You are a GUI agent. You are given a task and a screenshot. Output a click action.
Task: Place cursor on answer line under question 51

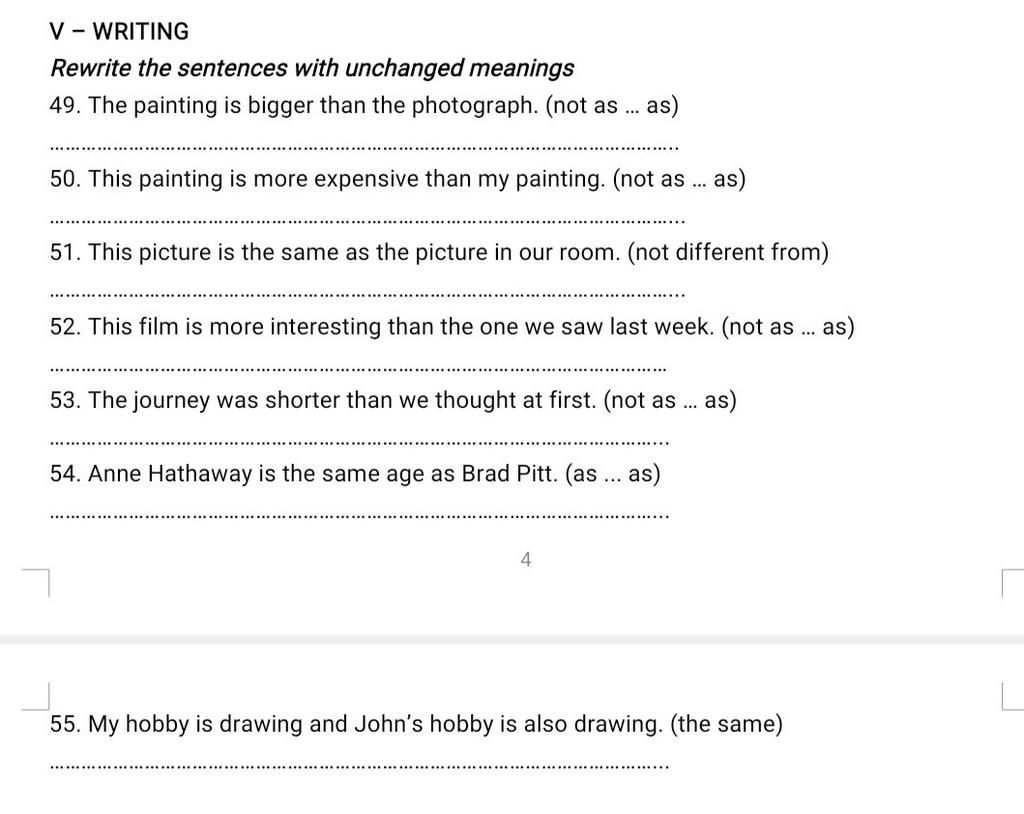(x=368, y=295)
